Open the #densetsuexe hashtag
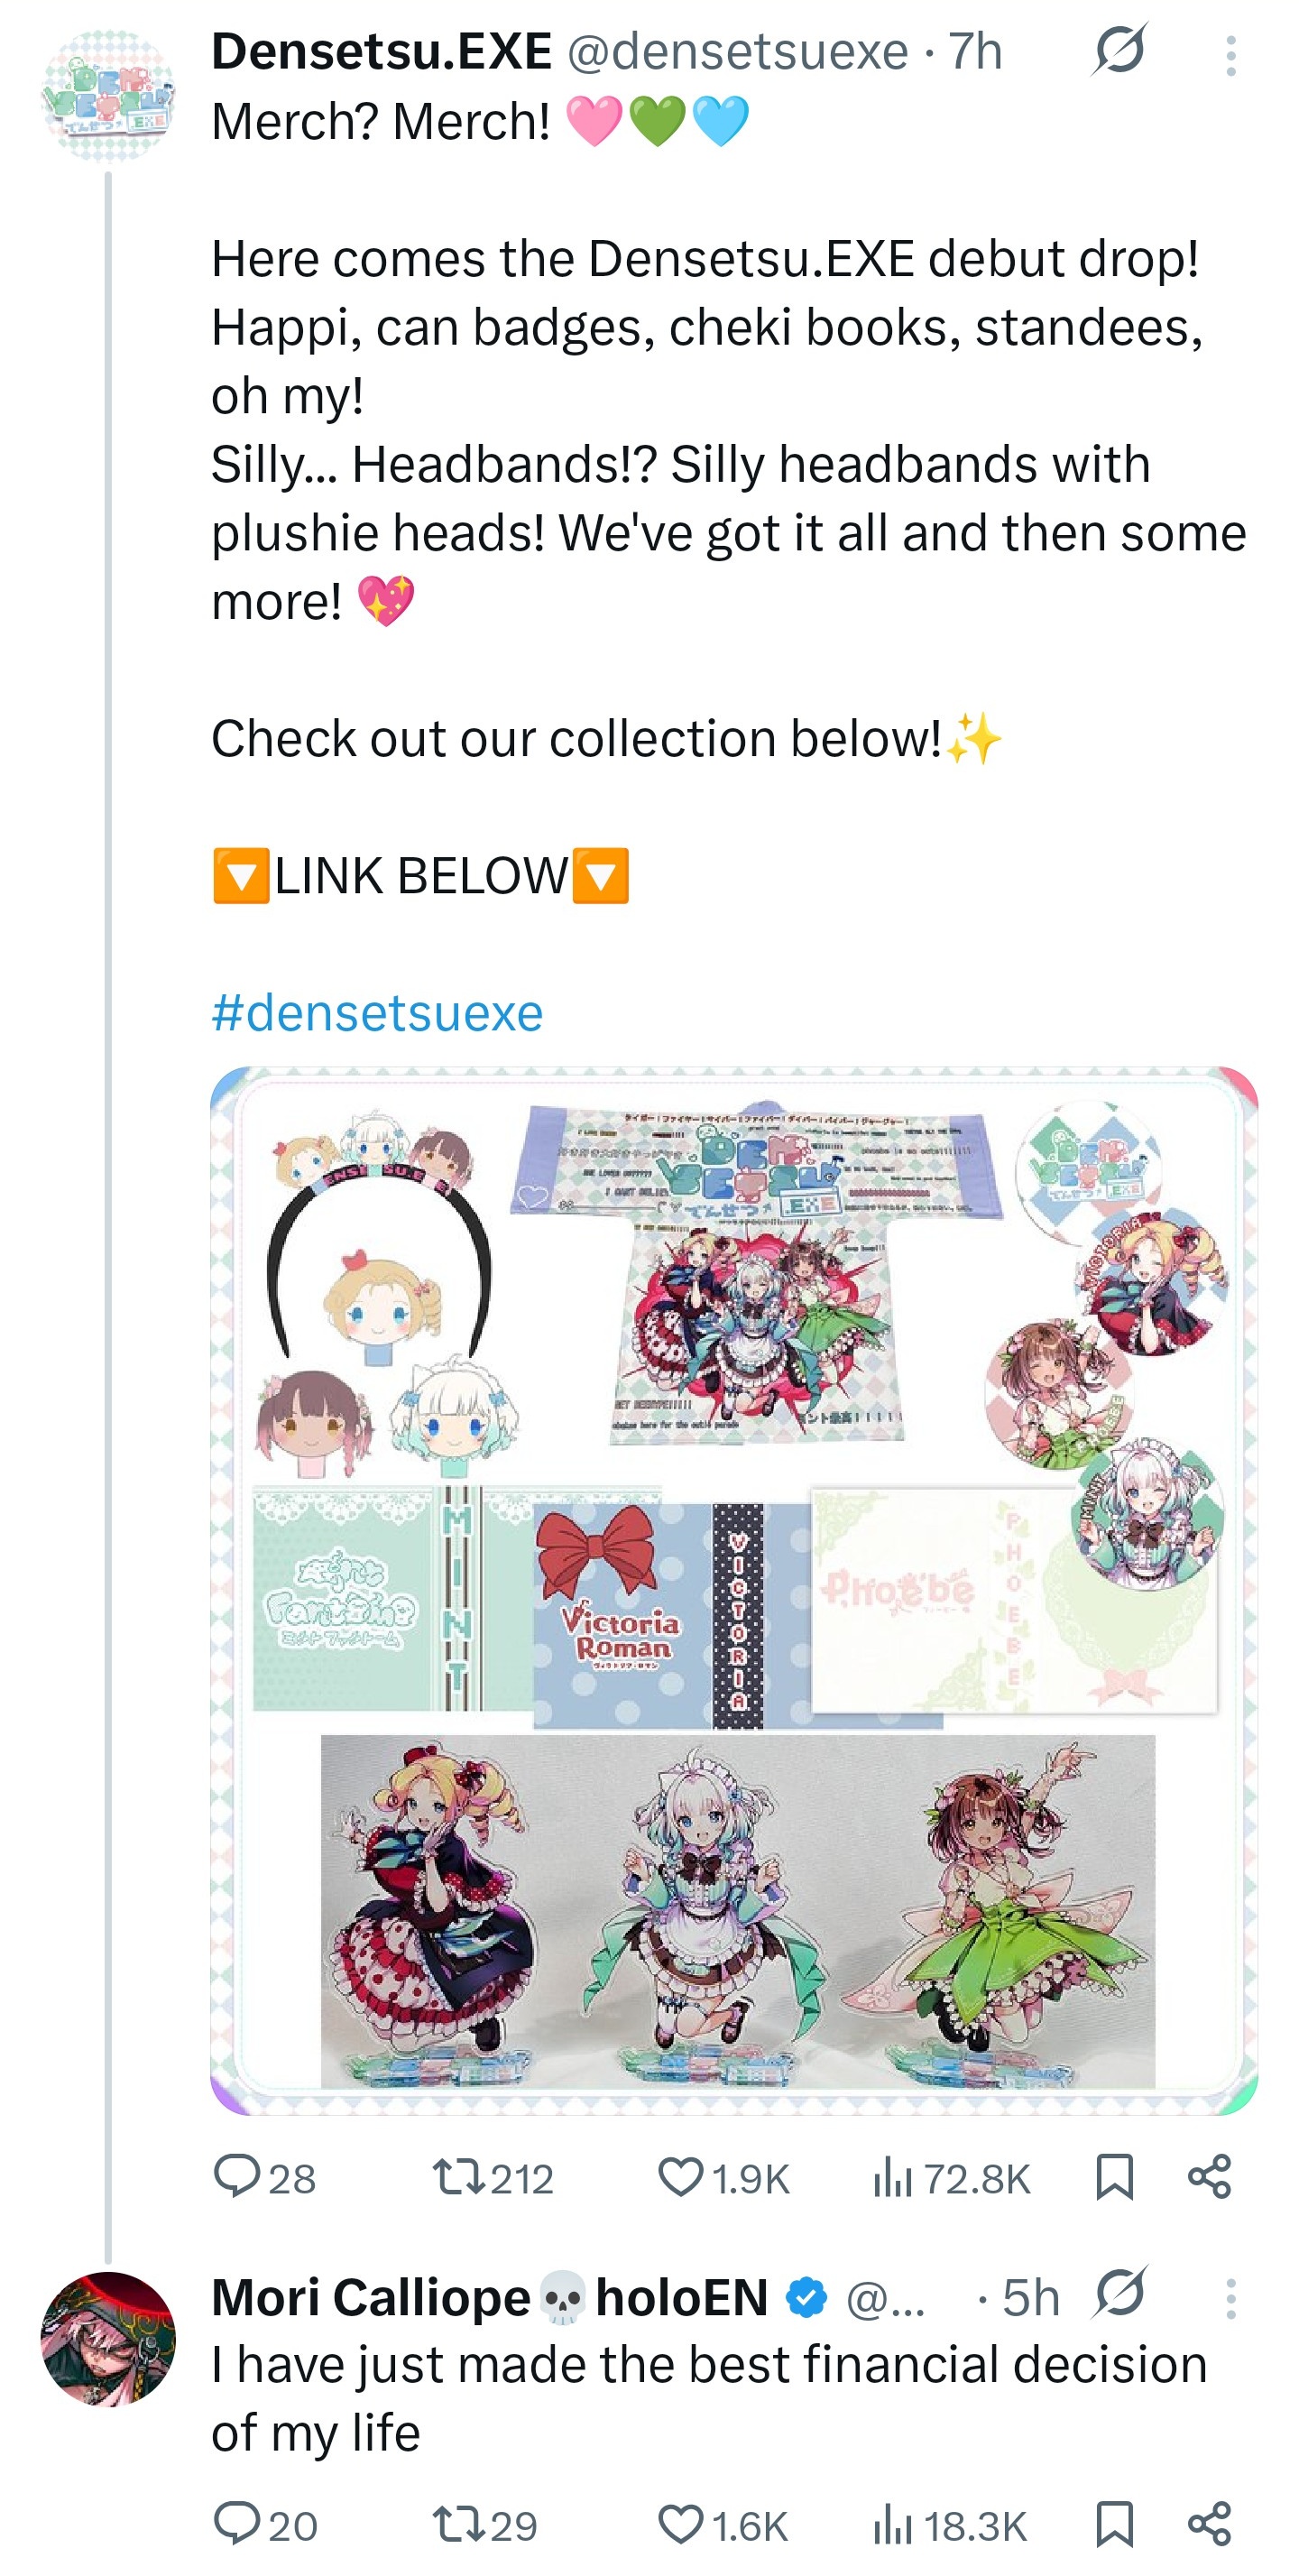1299x2576 pixels. (377, 1012)
